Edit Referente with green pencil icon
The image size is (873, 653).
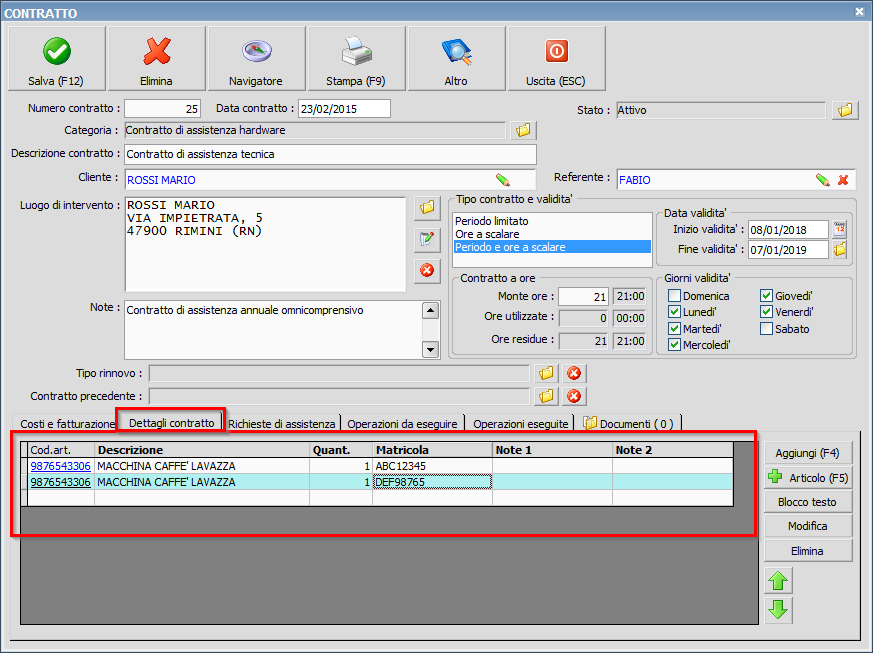822,180
